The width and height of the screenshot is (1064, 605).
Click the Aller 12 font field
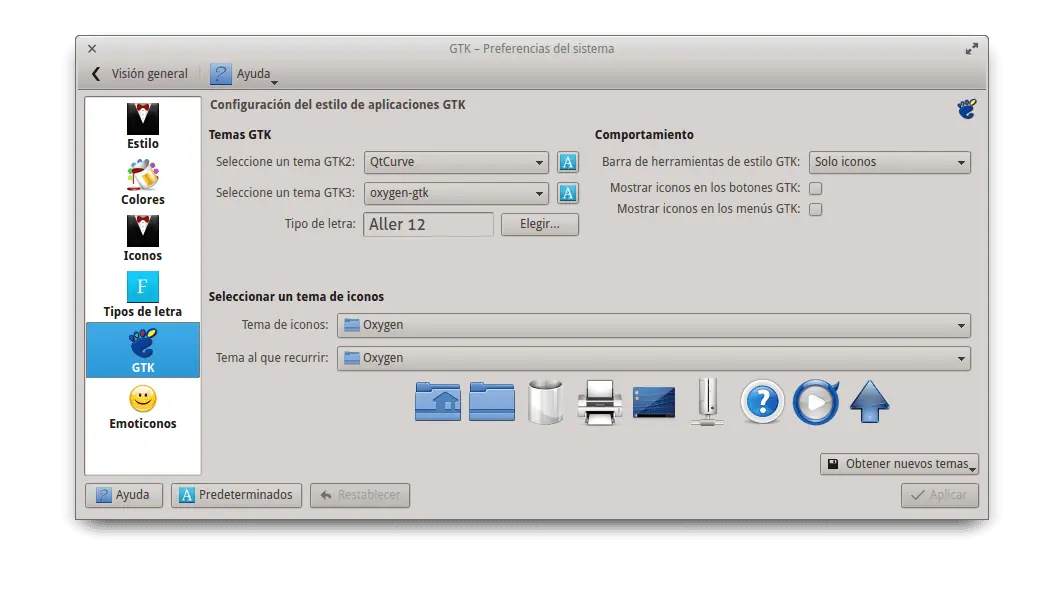pos(429,225)
